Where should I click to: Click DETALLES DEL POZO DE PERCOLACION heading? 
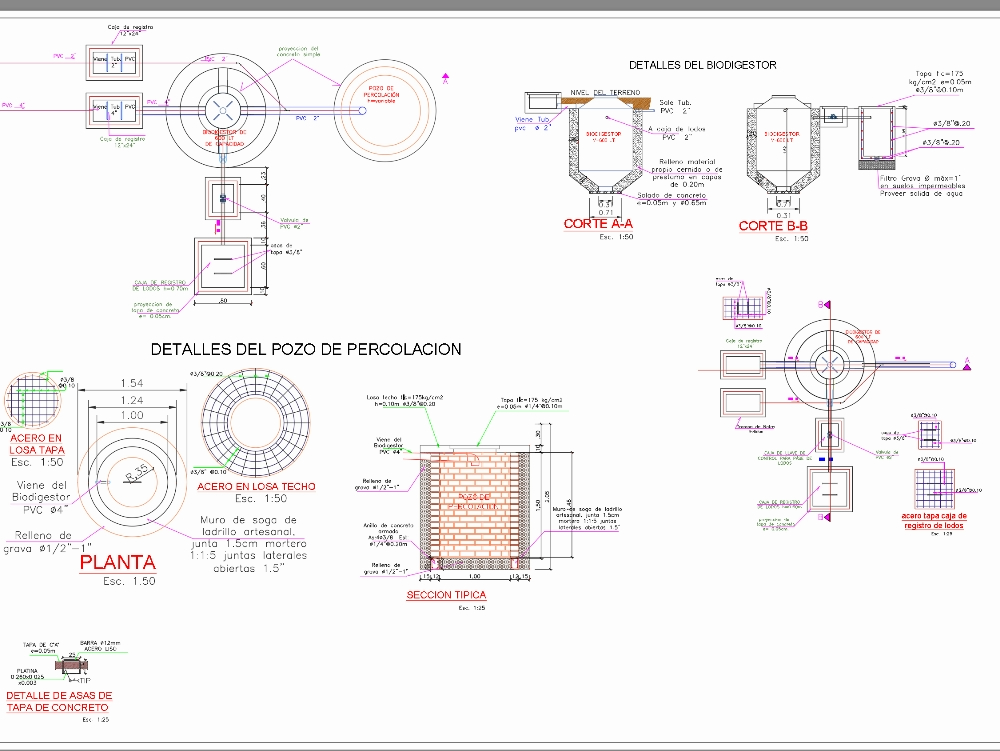point(305,349)
